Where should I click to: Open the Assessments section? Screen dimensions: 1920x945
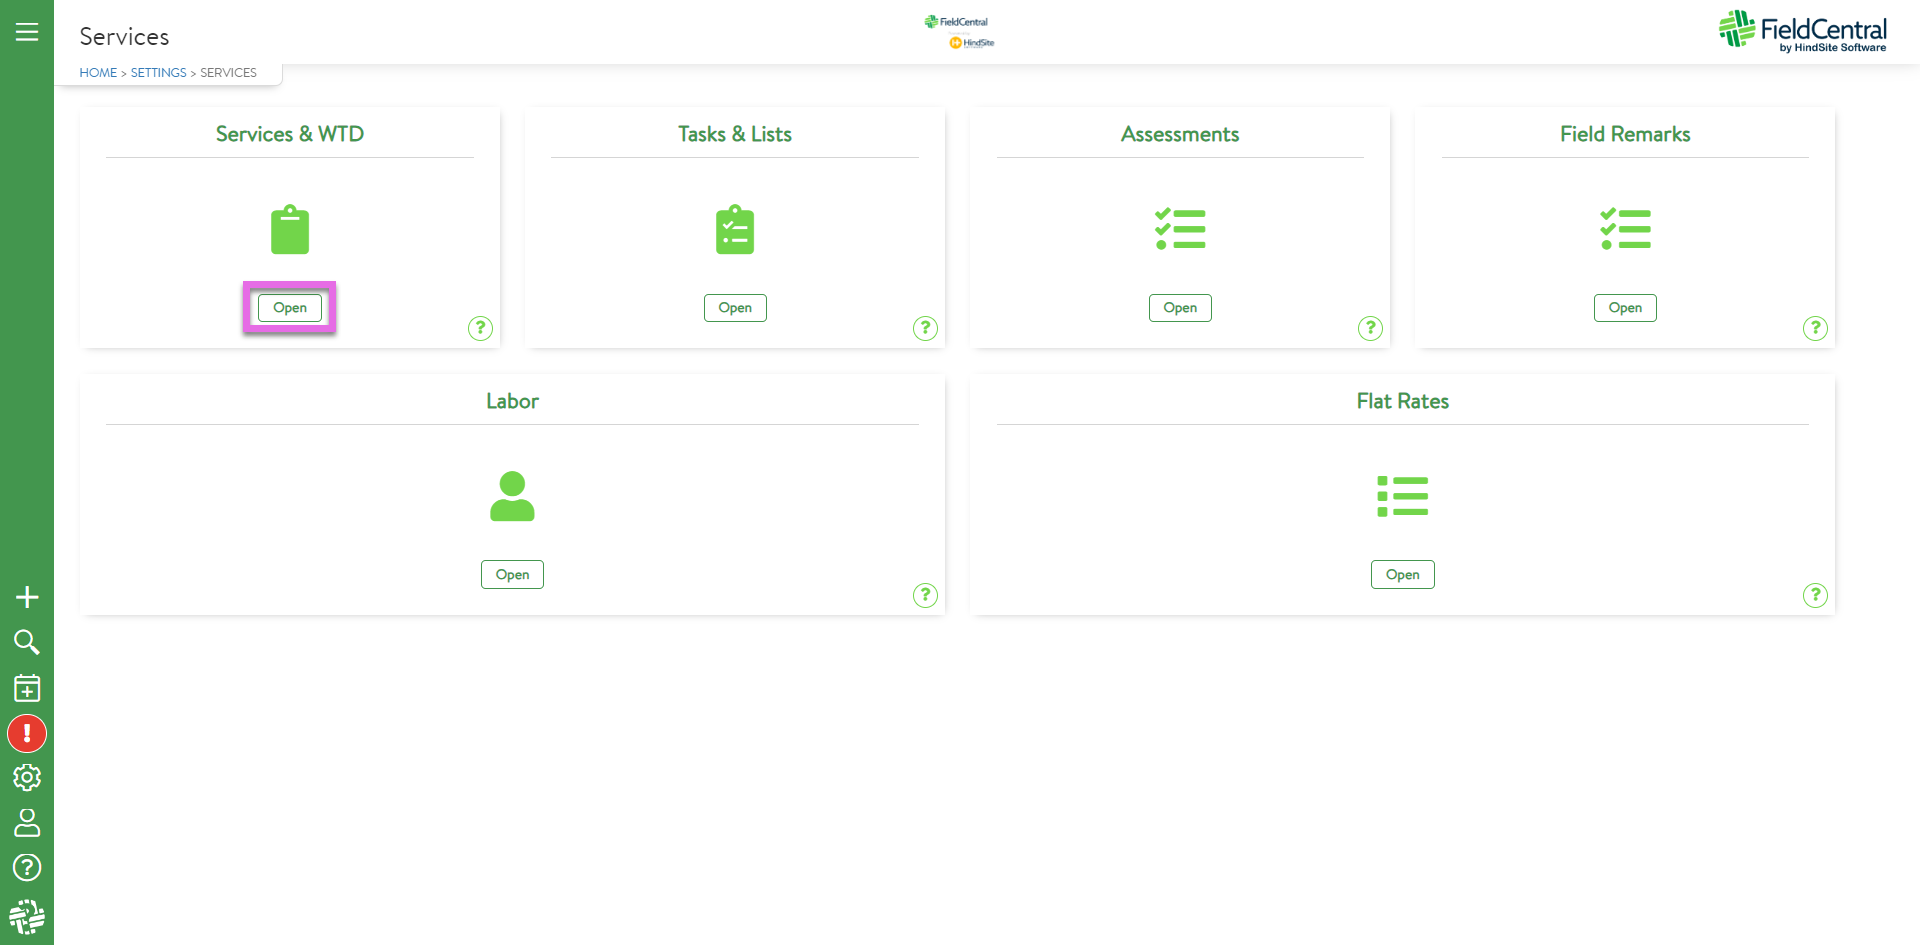pos(1180,308)
